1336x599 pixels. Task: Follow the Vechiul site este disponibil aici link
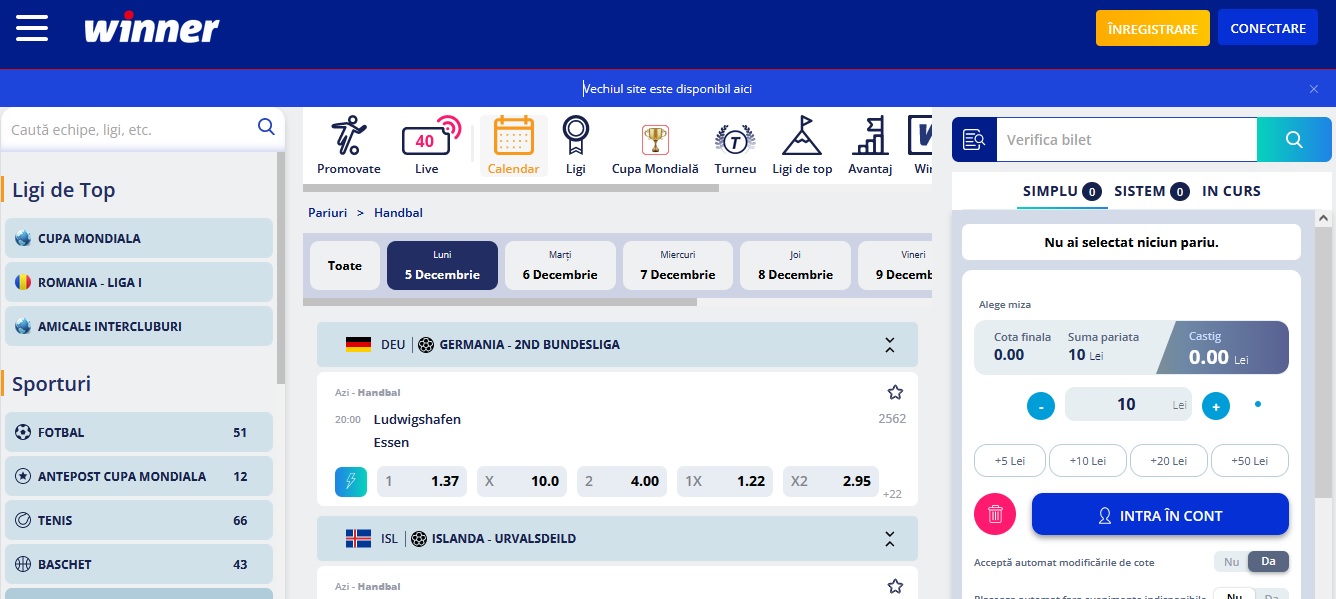[667, 89]
